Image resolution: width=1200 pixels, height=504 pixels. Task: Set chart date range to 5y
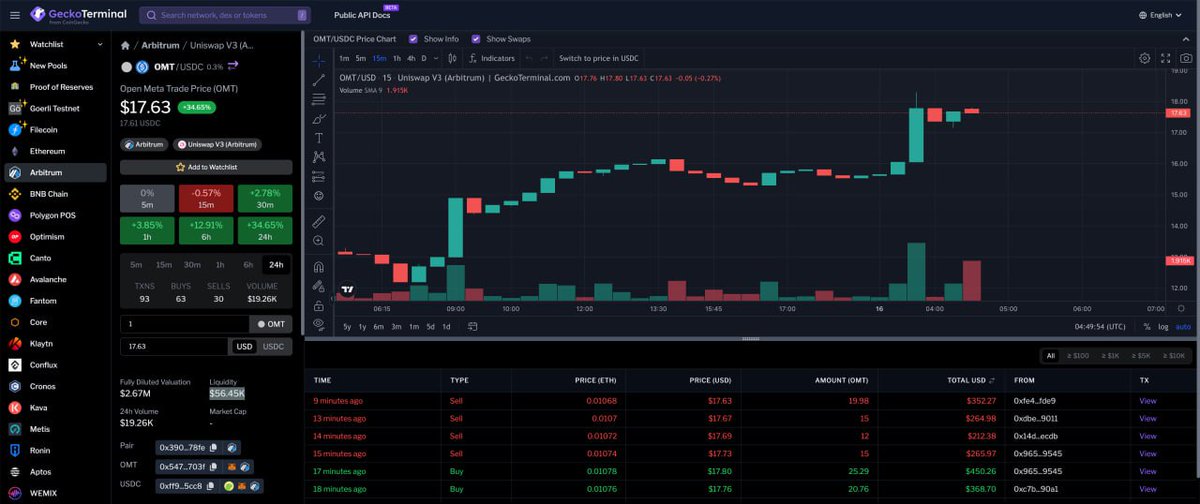coord(347,326)
